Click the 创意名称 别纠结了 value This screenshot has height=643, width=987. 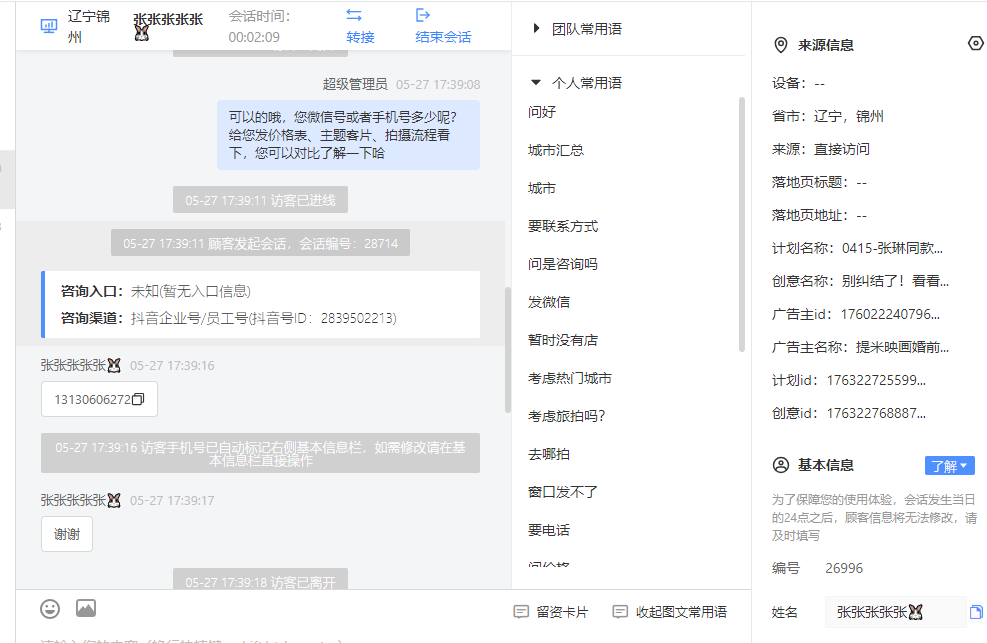tap(895, 281)
